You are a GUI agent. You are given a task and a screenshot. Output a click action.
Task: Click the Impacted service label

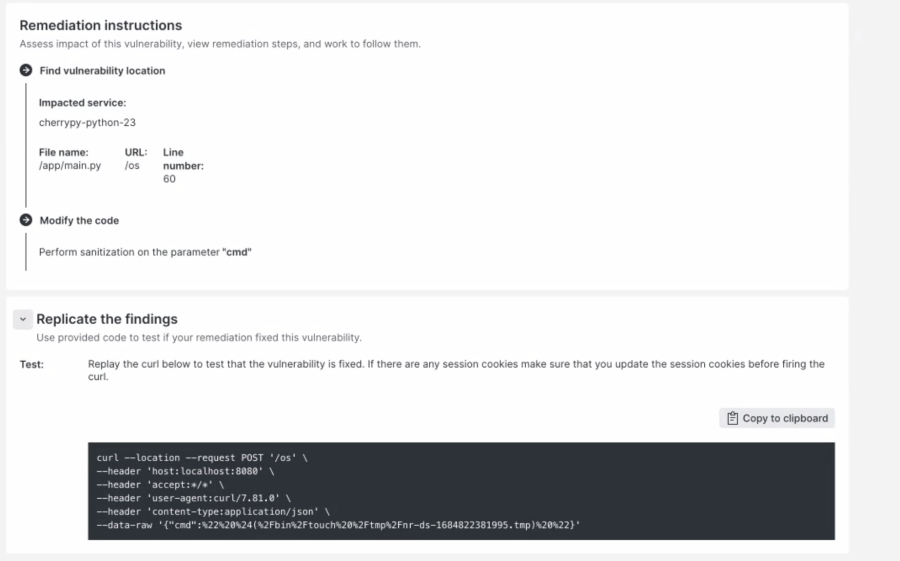(x=82, y=103)
